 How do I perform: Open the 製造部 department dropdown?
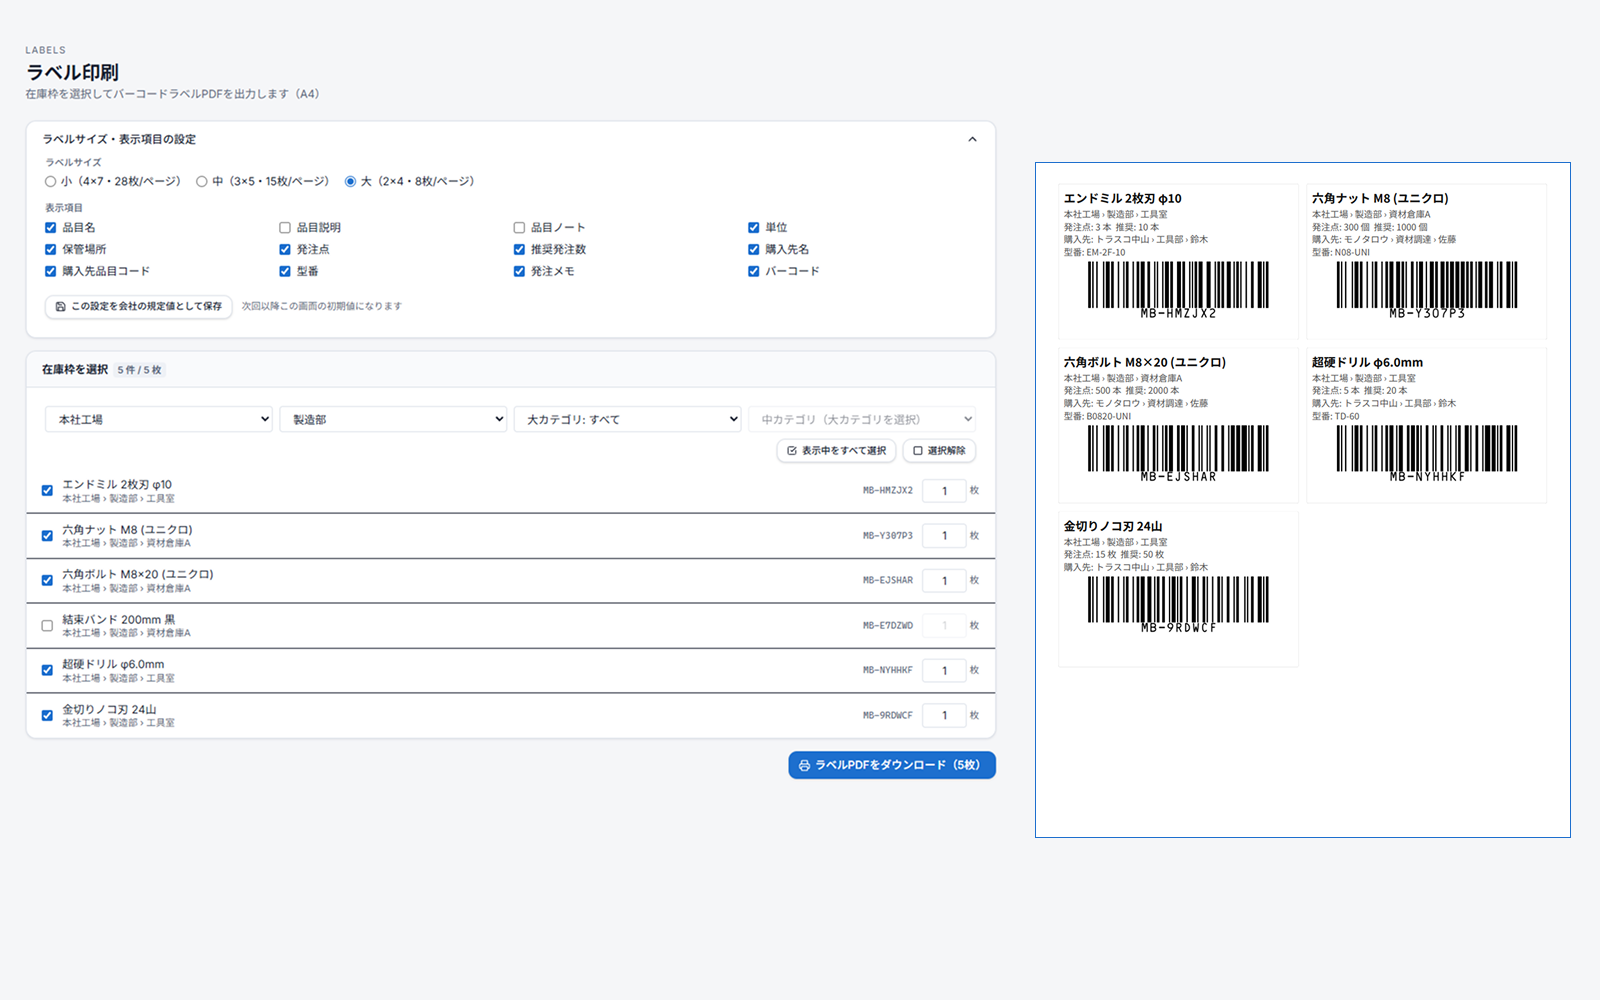coord(393,420)
